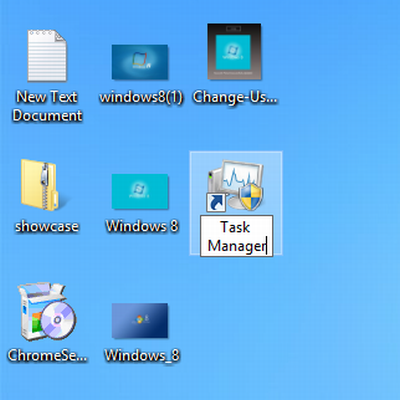The width and height of the screenshot is (400, 400).
Task: Select the ChromeSe... installer icon
Action: click(47, 311)
